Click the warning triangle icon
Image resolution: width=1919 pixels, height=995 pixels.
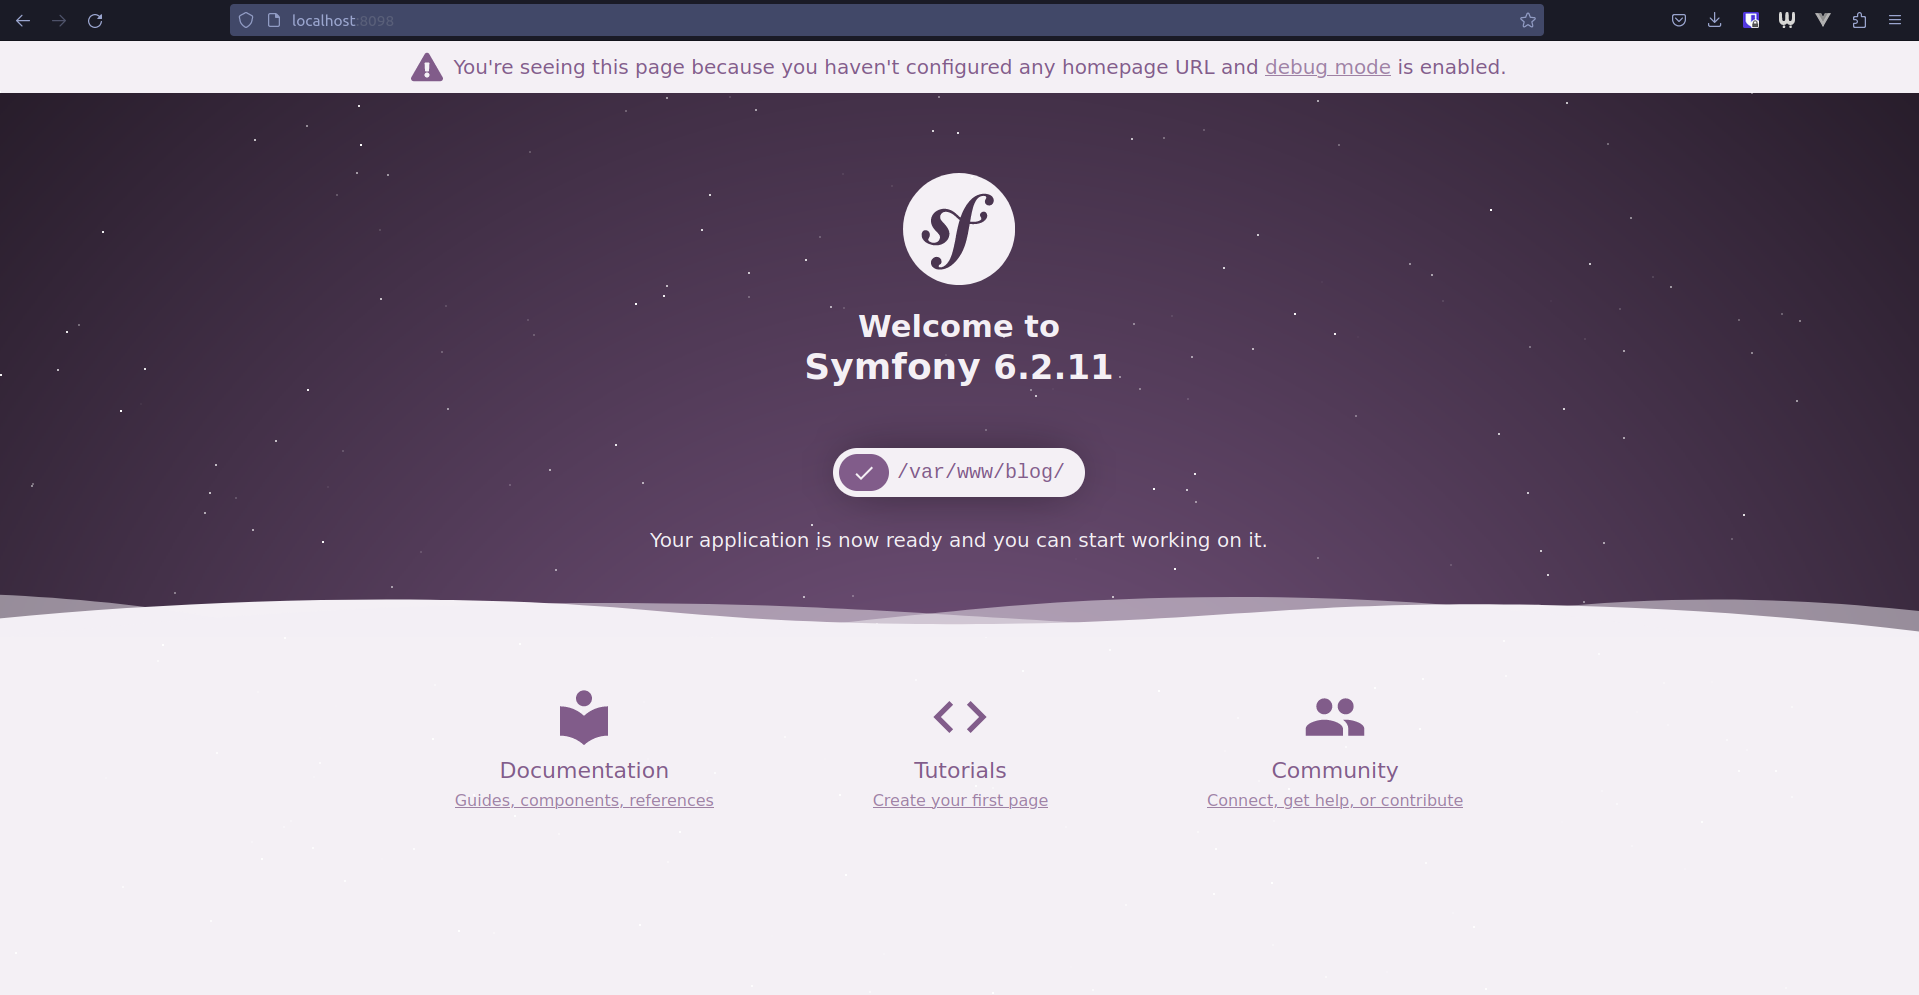click(427, 67)
